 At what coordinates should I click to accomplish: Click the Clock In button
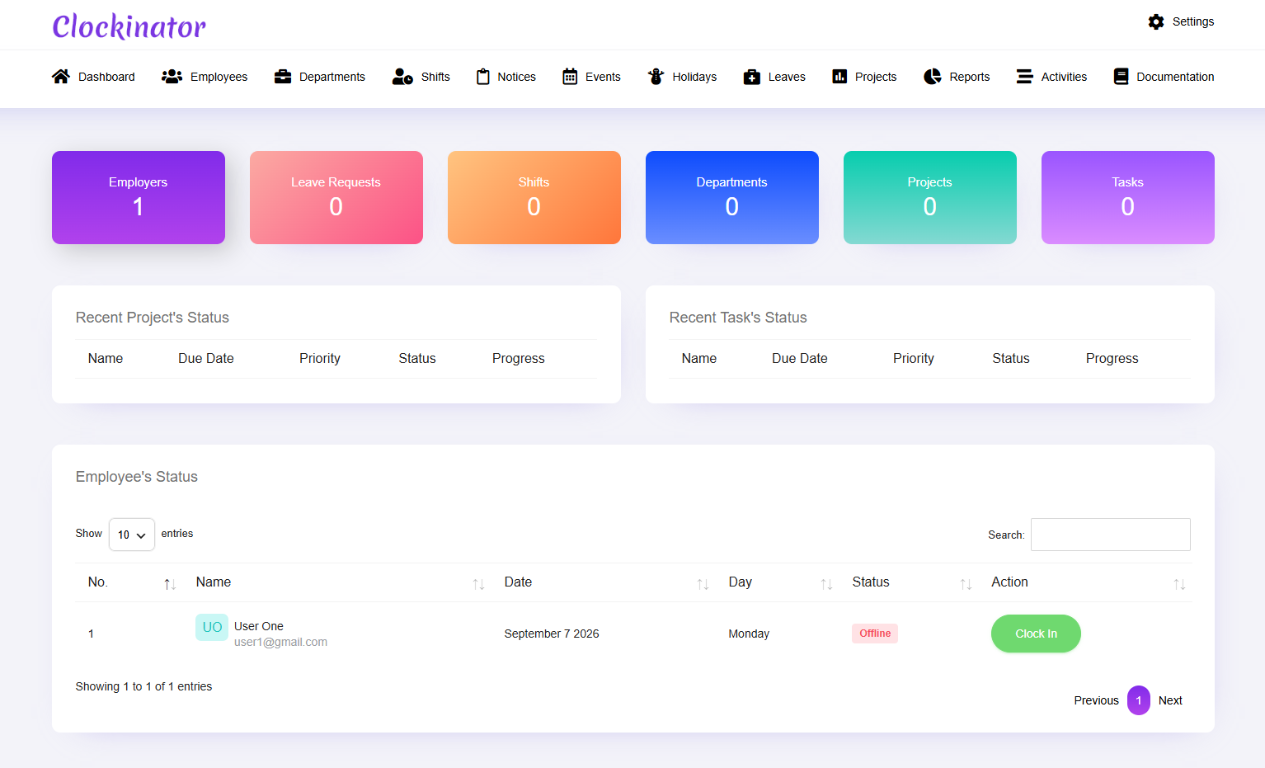point(1036,634)
